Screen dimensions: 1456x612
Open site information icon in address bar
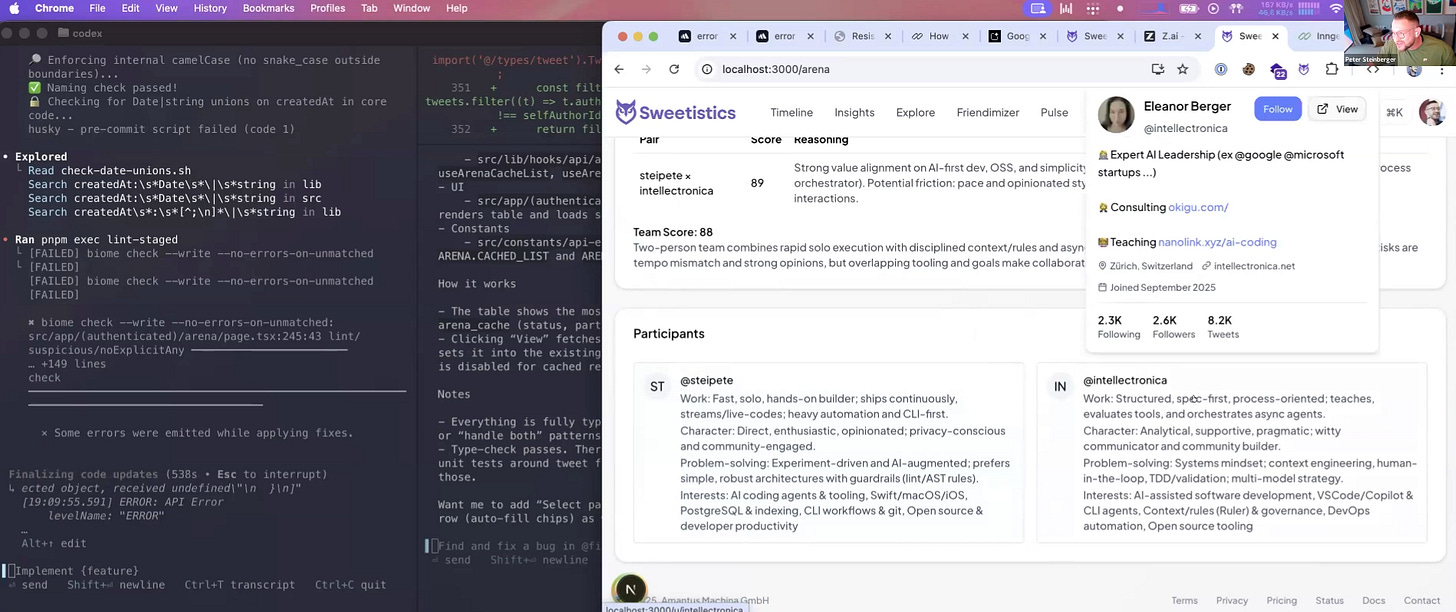(x=707, y=69)
